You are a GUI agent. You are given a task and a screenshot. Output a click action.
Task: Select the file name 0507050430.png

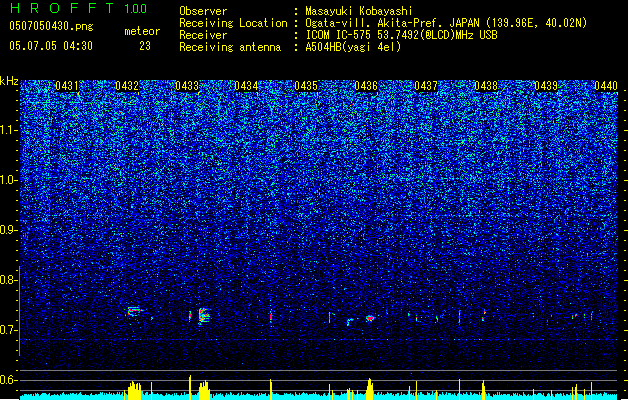51,26
